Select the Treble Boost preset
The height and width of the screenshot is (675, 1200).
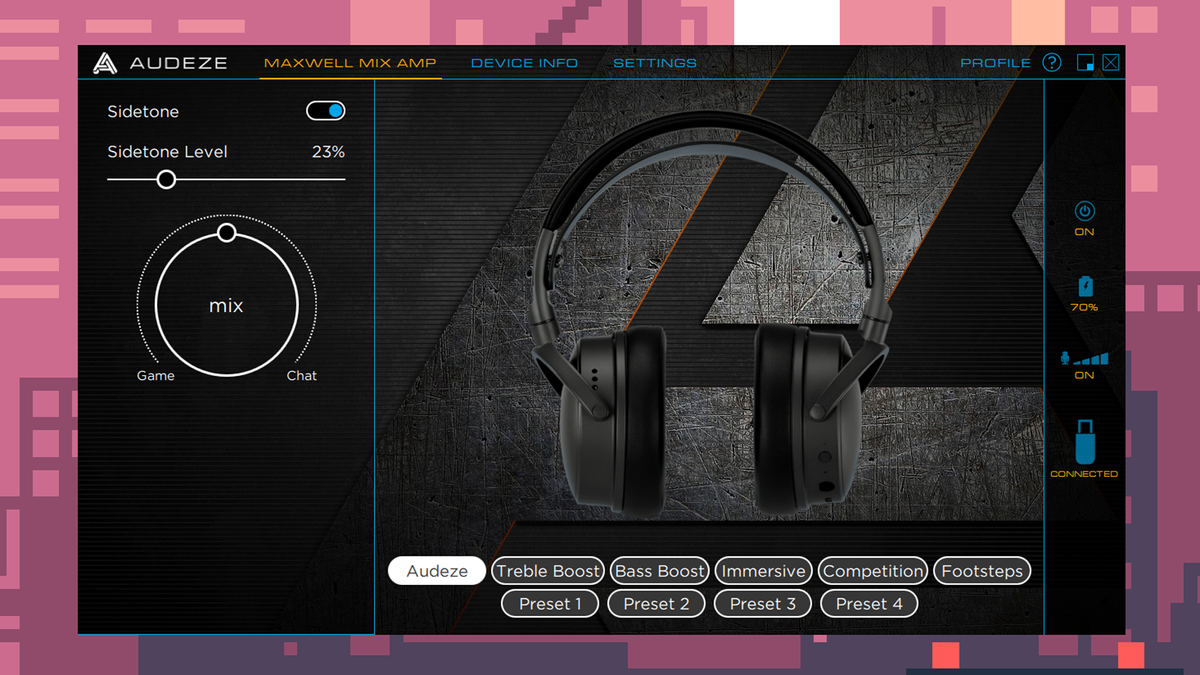548,571
